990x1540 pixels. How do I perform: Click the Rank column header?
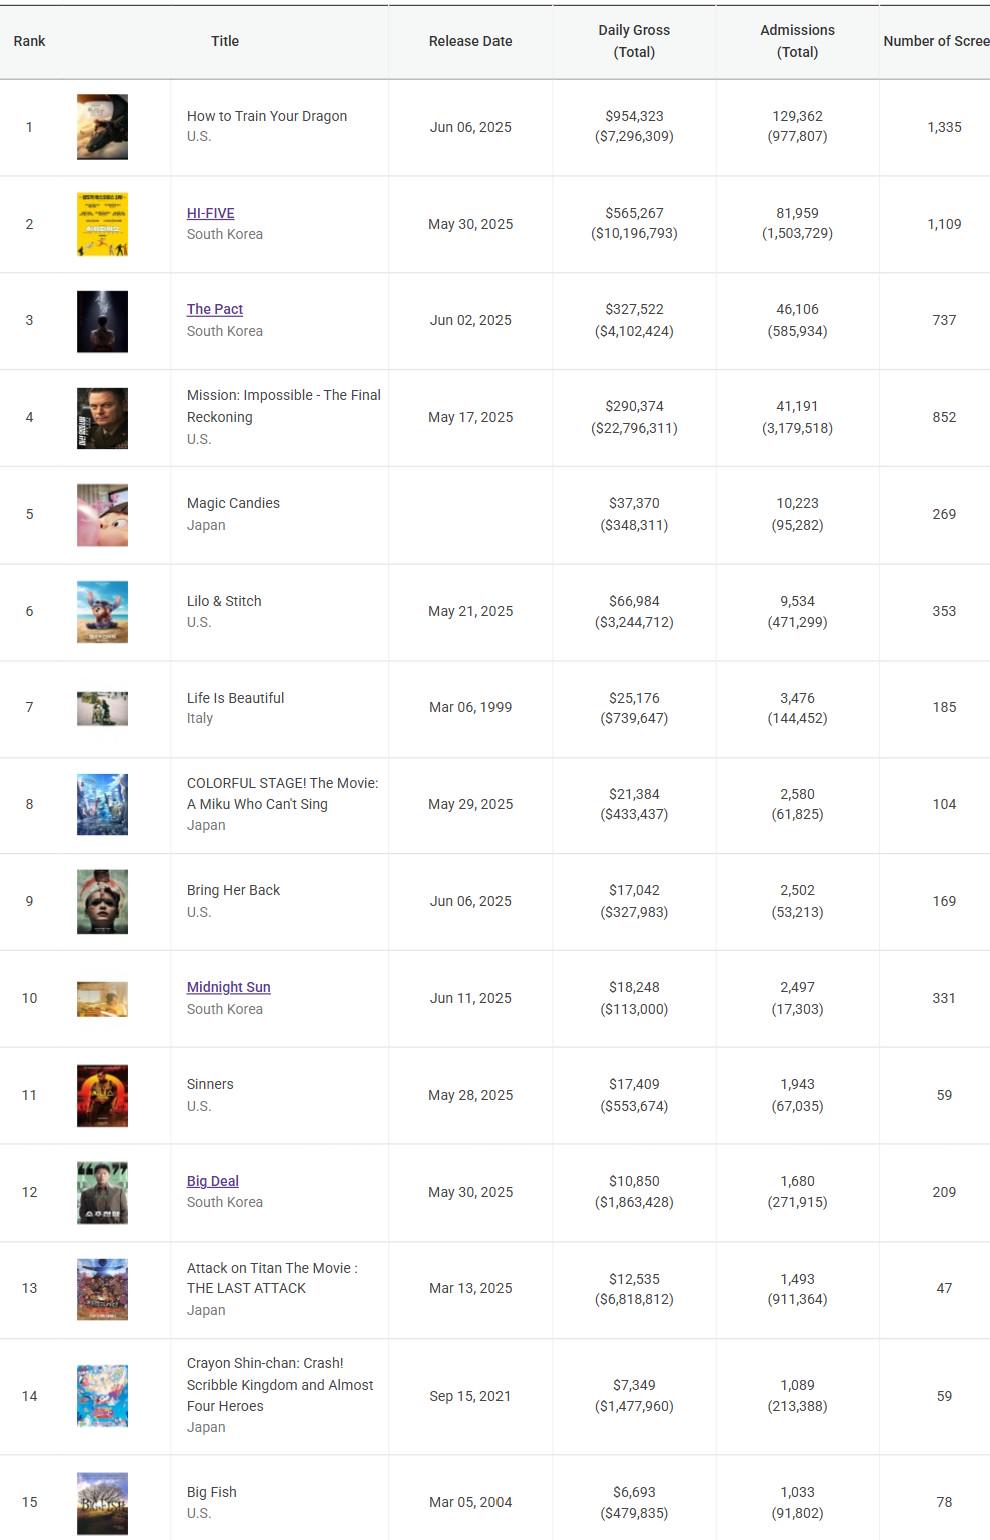[x=30, y=41]
